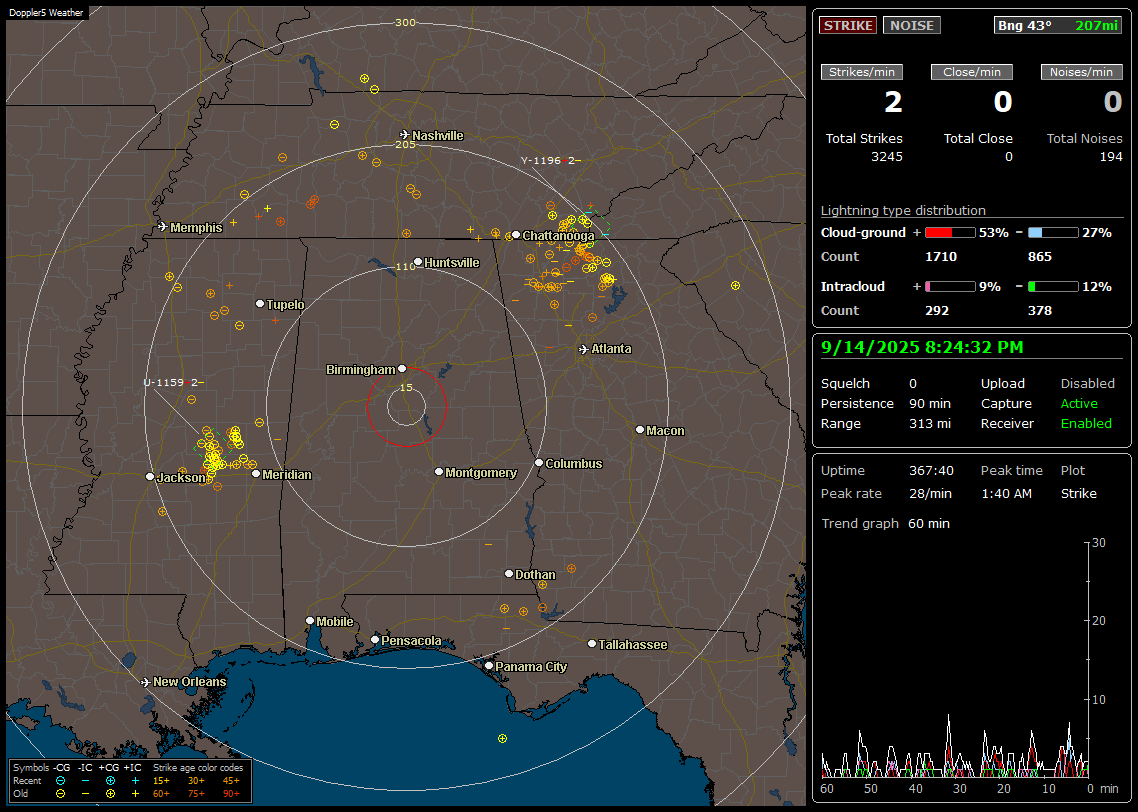Viewport: 1138px width, 812px height.
Task: Click the 300 mile range ring label
Action: click(x=405, y=22)
